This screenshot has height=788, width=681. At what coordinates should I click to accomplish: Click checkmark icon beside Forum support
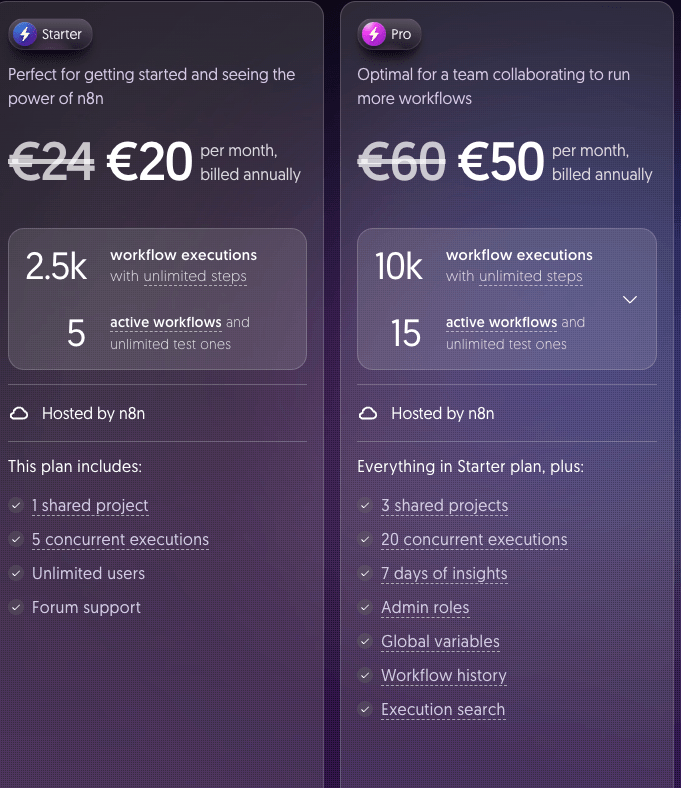point(16,607)
